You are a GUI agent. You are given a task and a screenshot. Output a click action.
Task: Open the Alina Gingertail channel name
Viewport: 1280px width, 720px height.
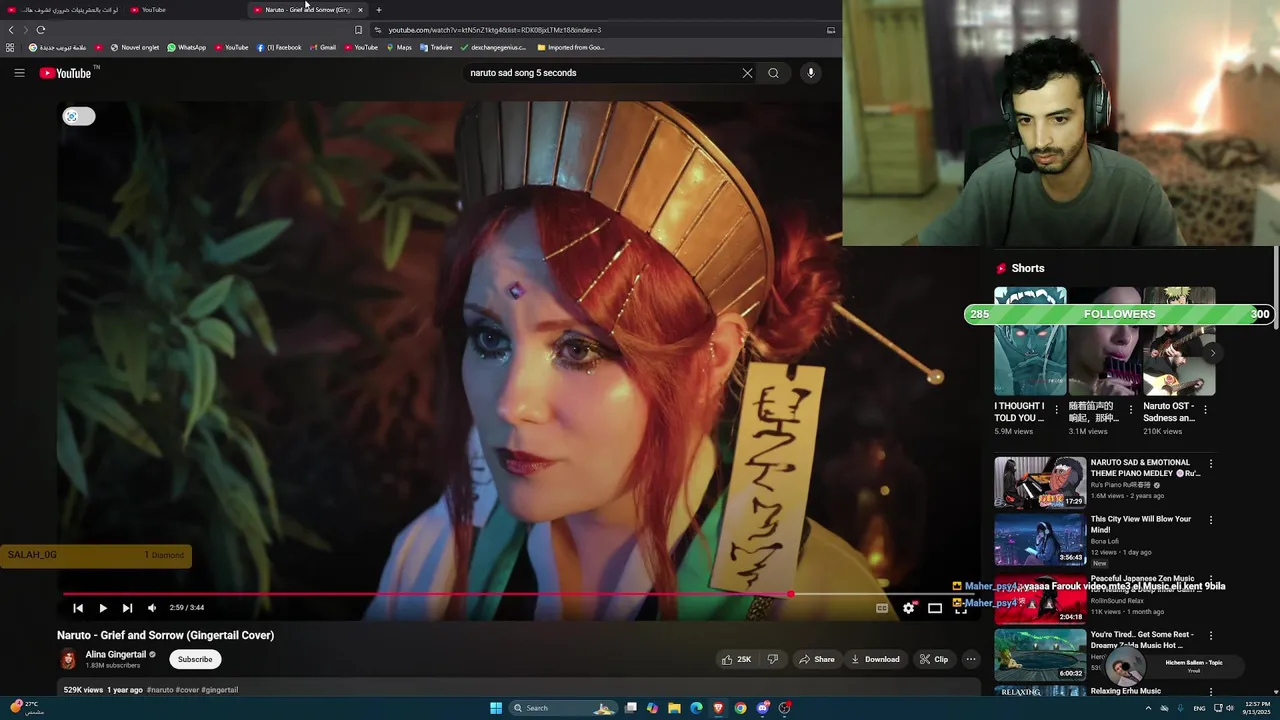[116, 655]
